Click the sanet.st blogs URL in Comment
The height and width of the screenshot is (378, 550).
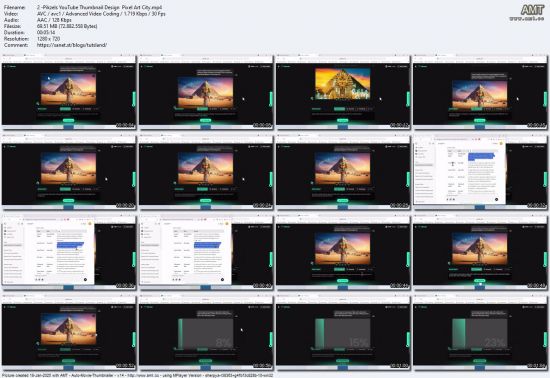click(x=72, y=45)
